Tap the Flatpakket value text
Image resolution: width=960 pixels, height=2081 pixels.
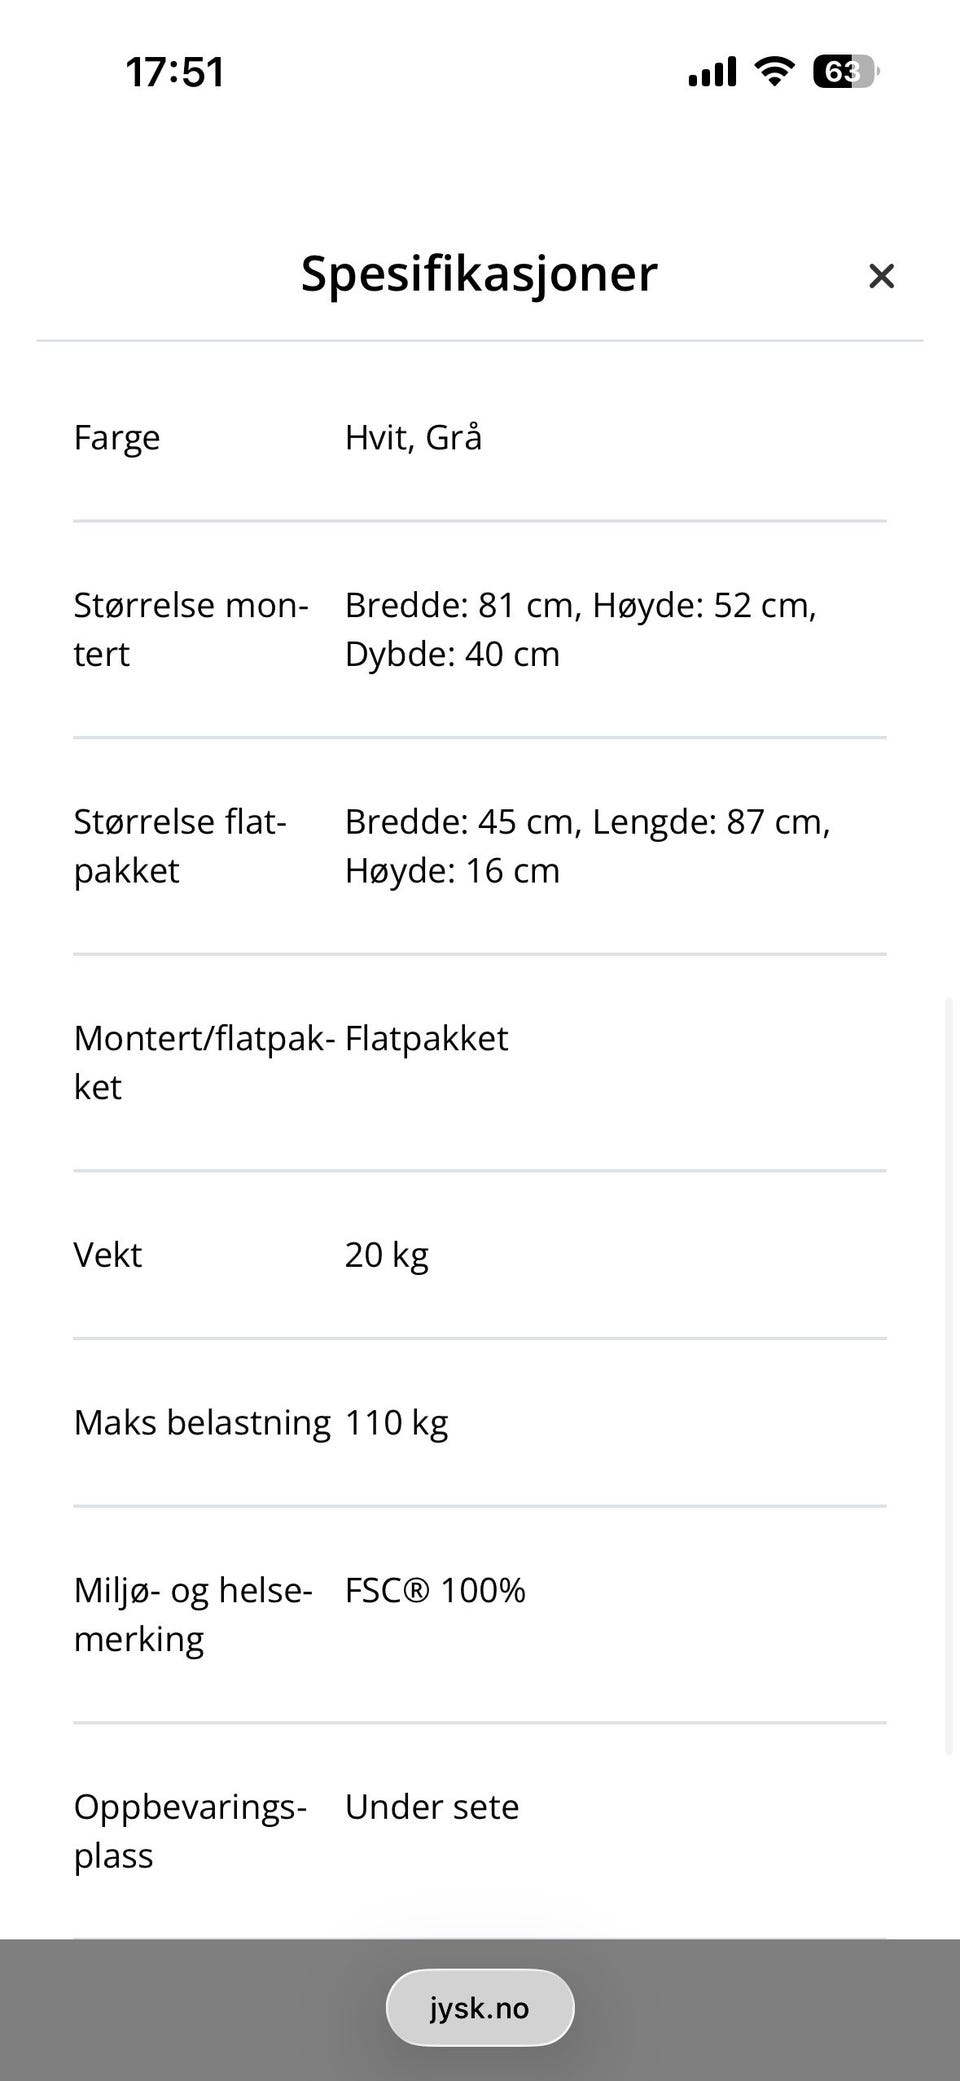coord(426,1038)
